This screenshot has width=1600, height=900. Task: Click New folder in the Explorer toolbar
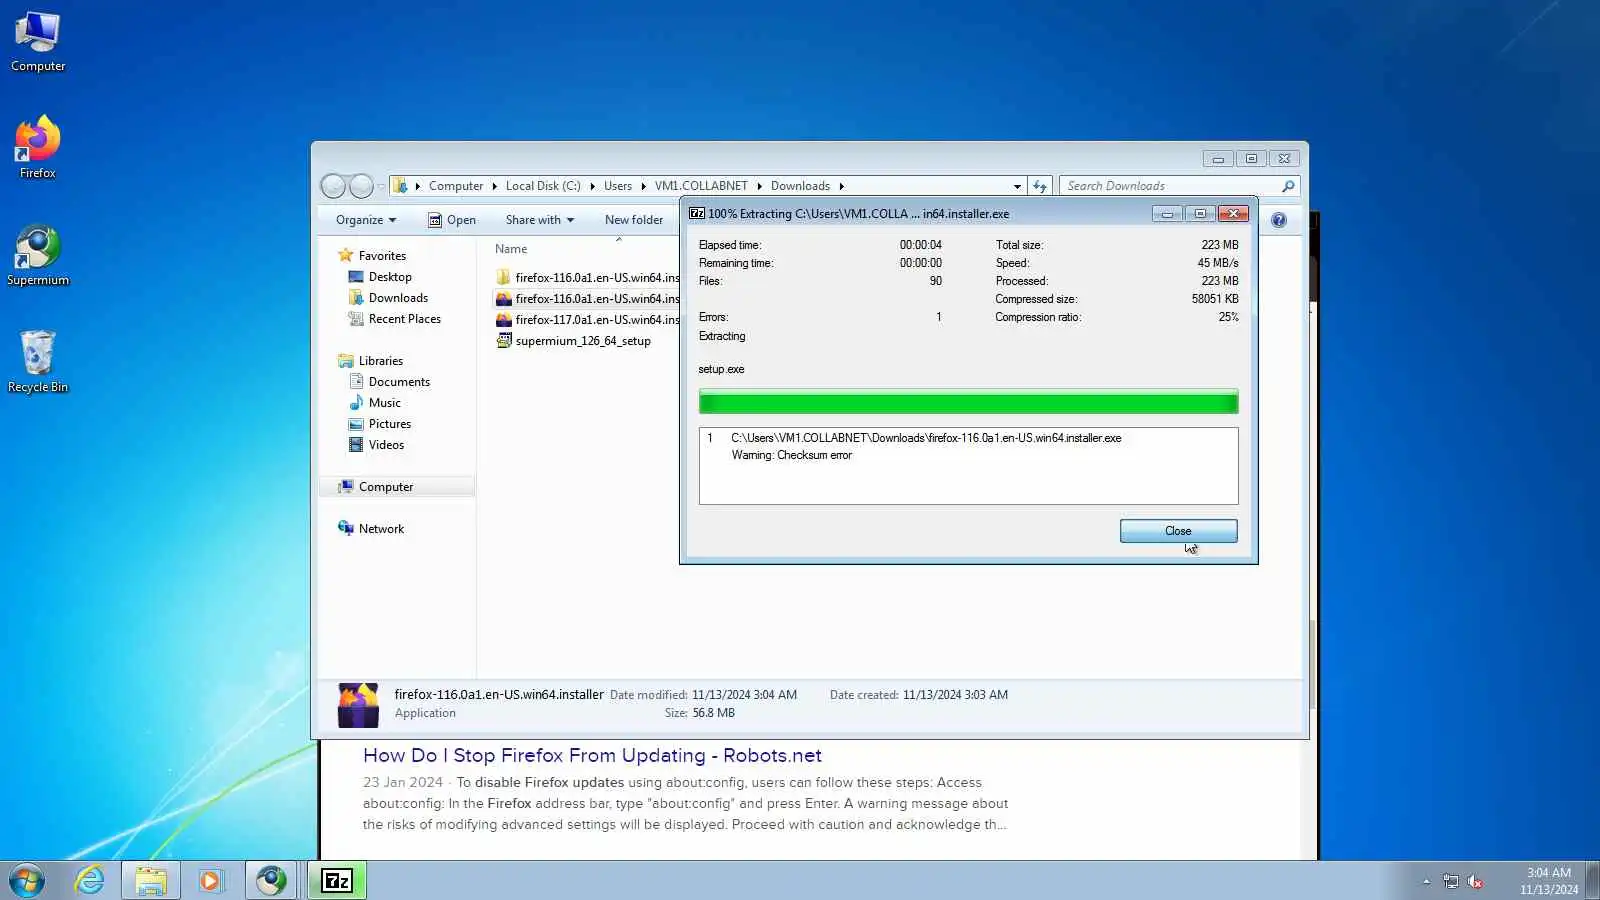(634, 220)
